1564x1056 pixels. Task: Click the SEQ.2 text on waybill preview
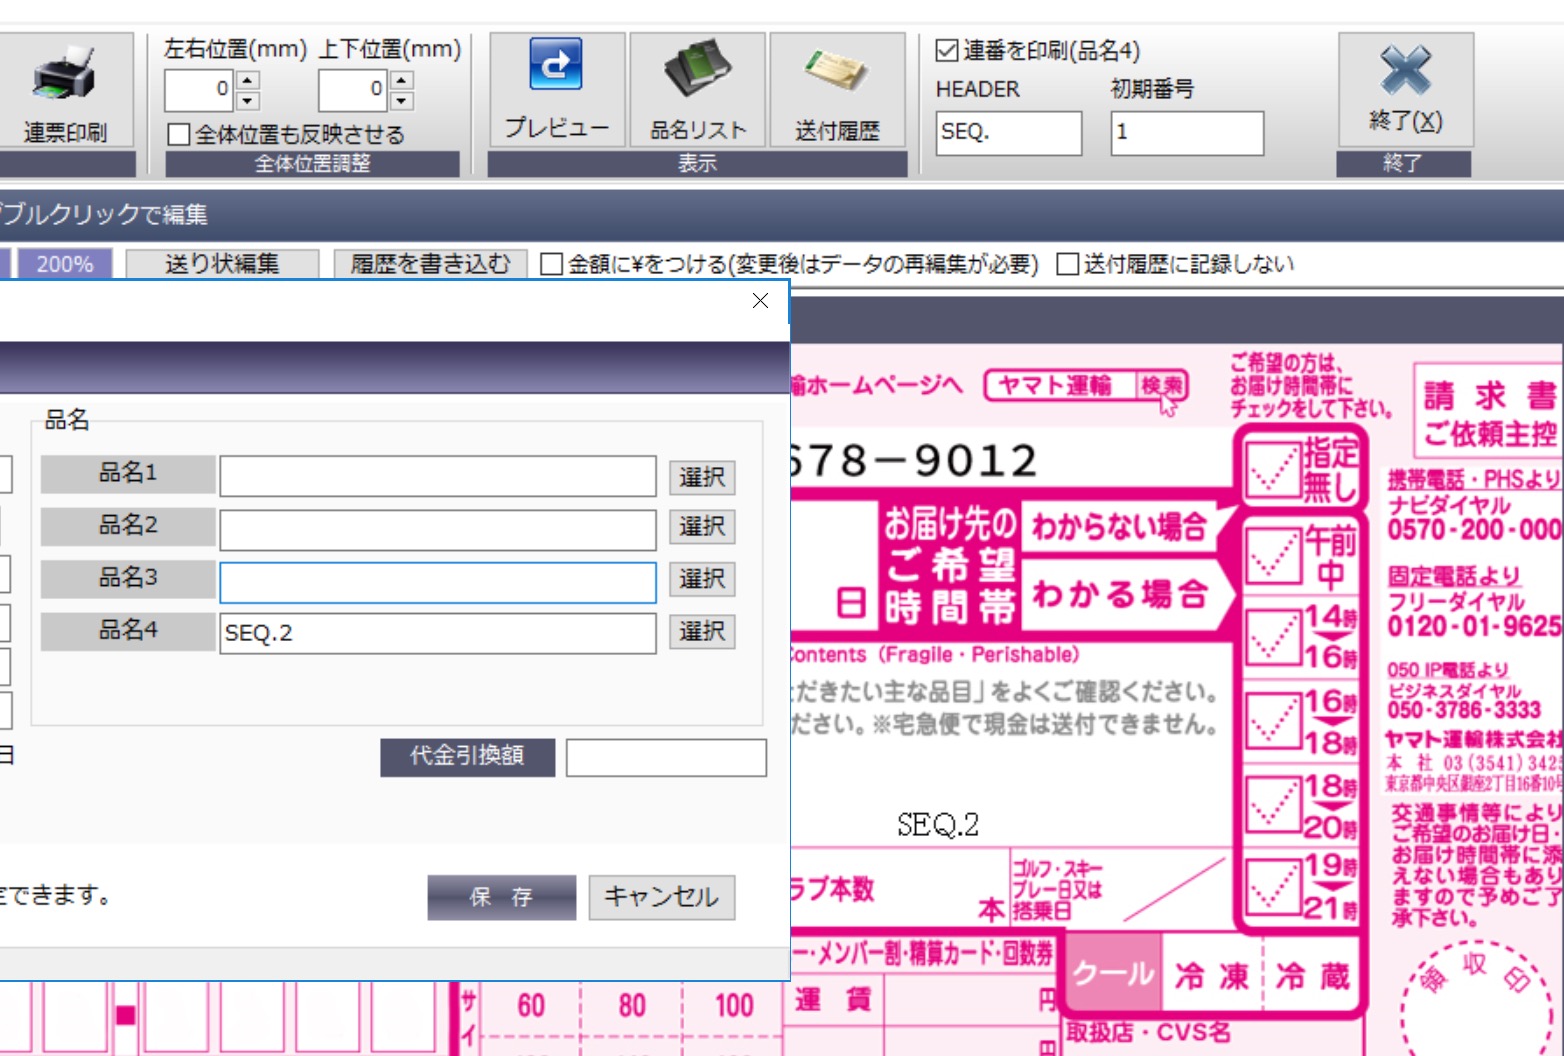[938, 825]
